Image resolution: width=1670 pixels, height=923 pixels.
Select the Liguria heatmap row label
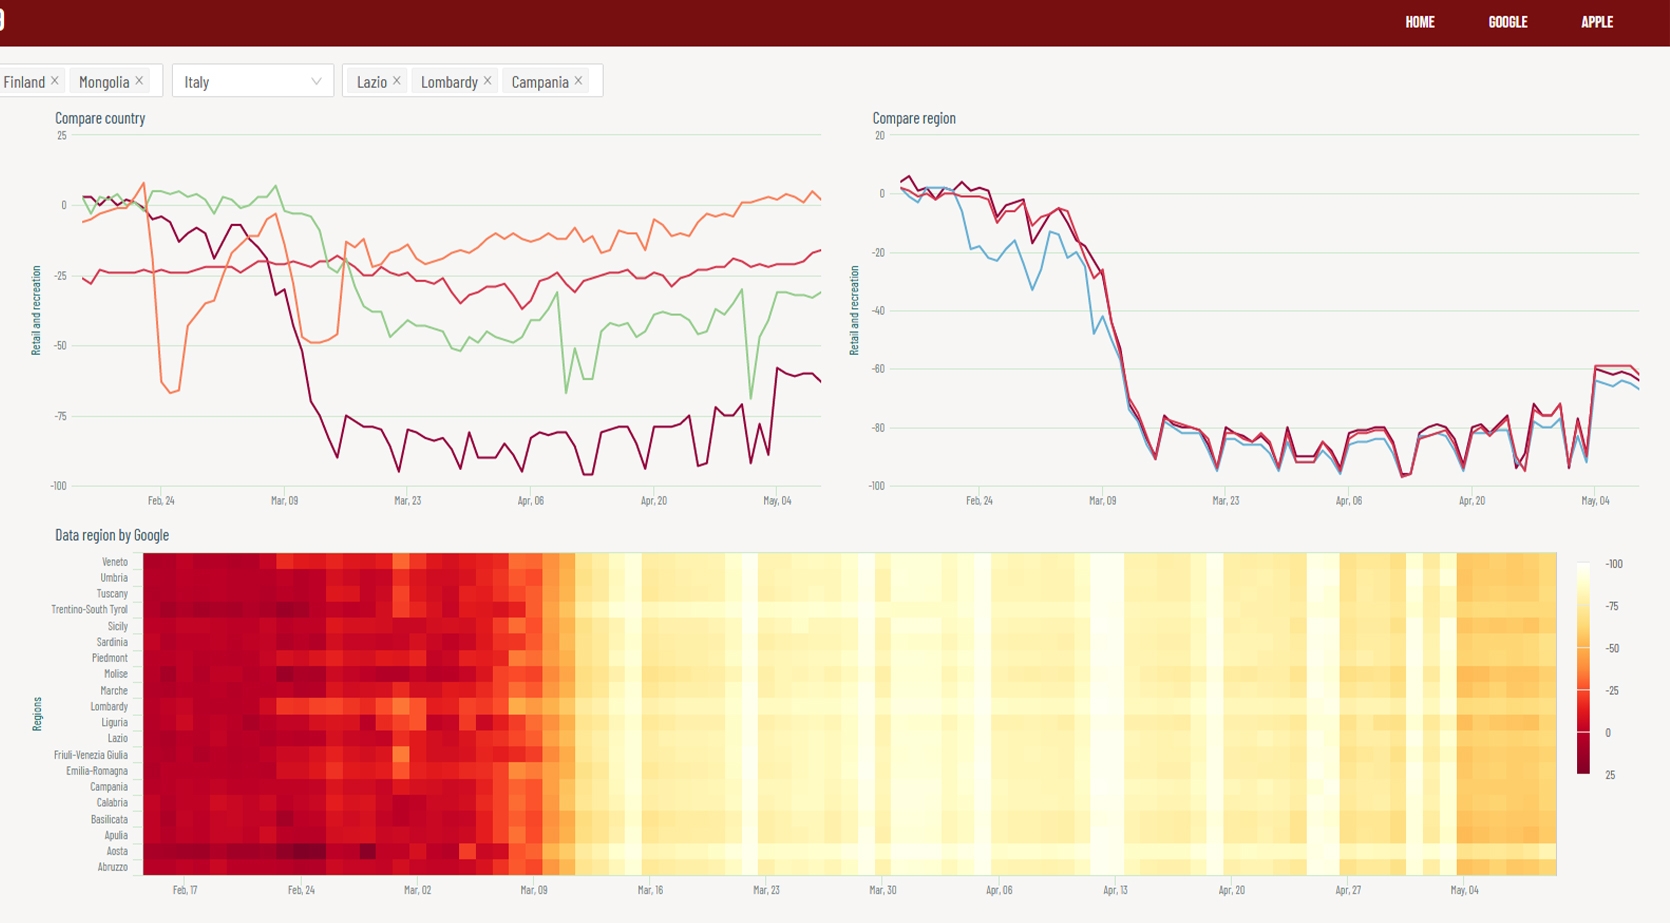click(x=115, y=723)
